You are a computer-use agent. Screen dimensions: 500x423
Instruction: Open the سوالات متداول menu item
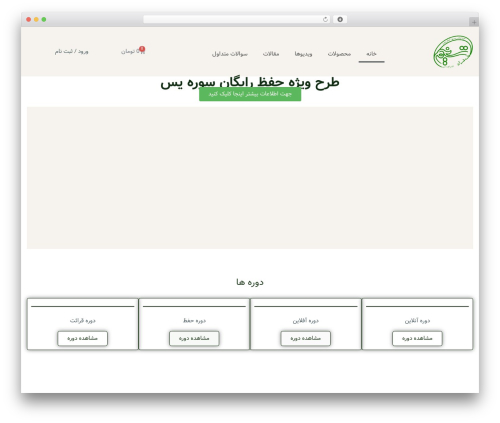[230, 54]
